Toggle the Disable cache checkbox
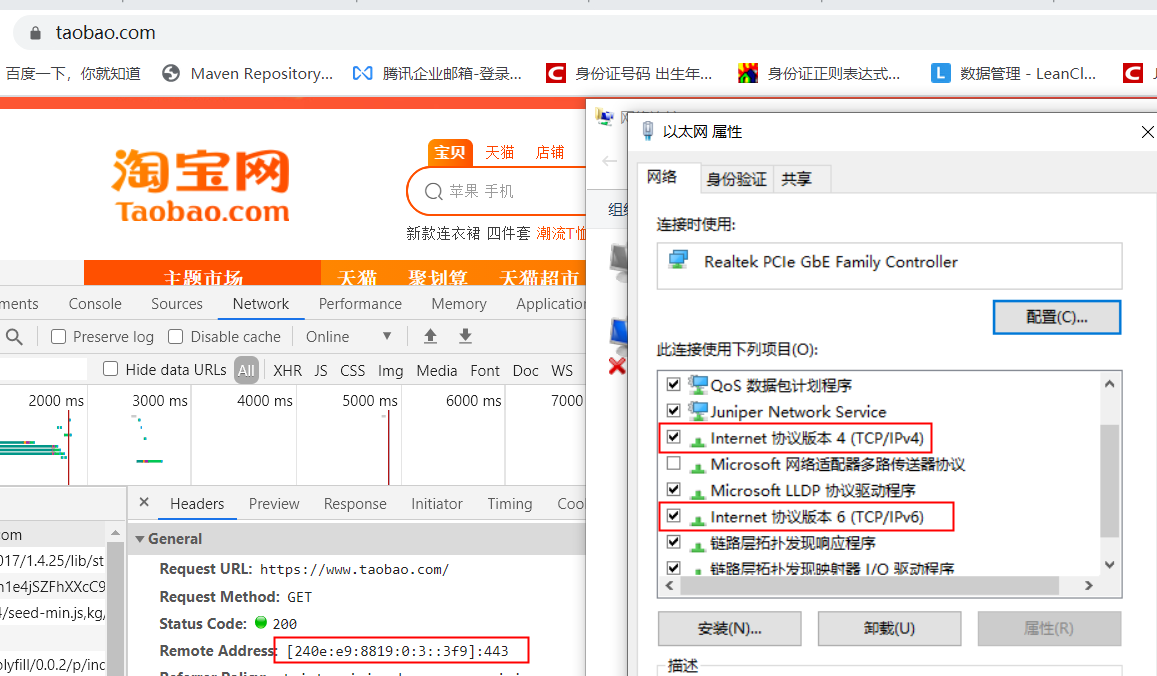 click(176, 337)
